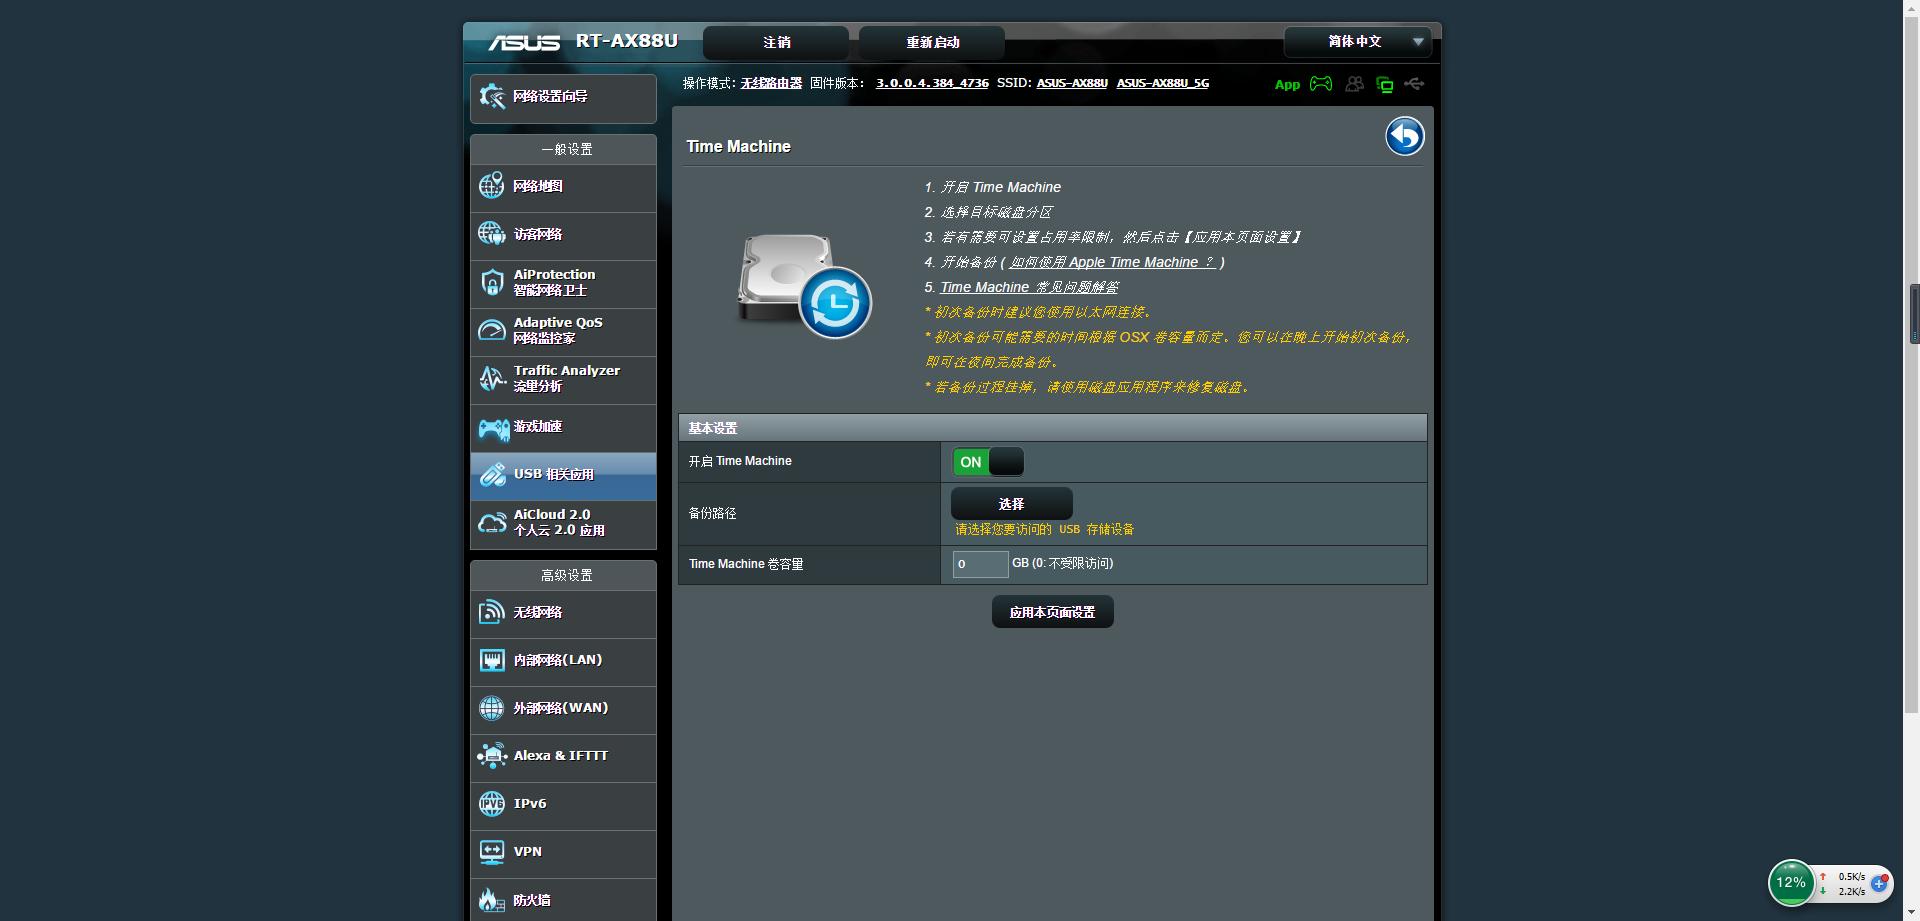Open Traffic Analyzer from the sidebar
1920x921 pixels.
(564, 378)
